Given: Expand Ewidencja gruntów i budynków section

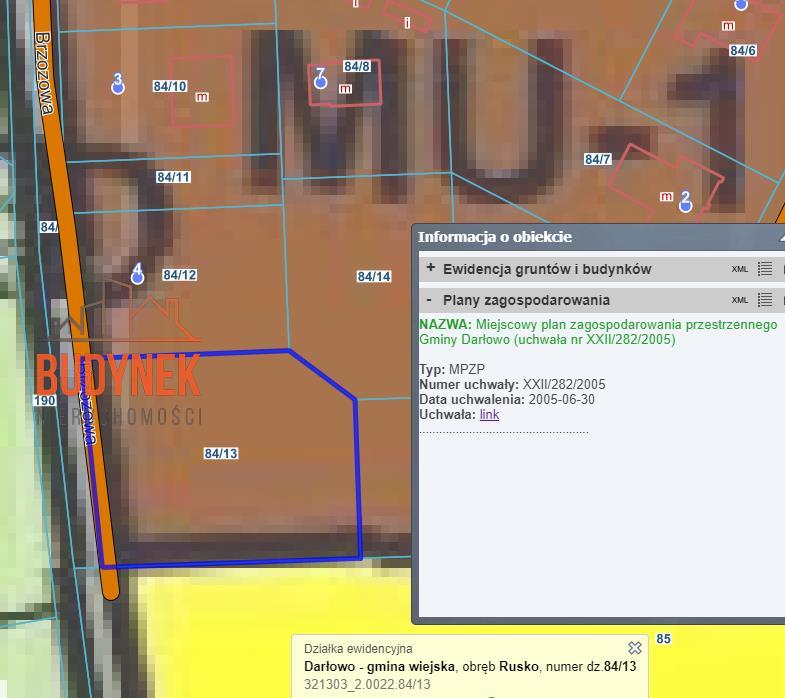Looking at the screenshot, I should [x=430, y=268].
